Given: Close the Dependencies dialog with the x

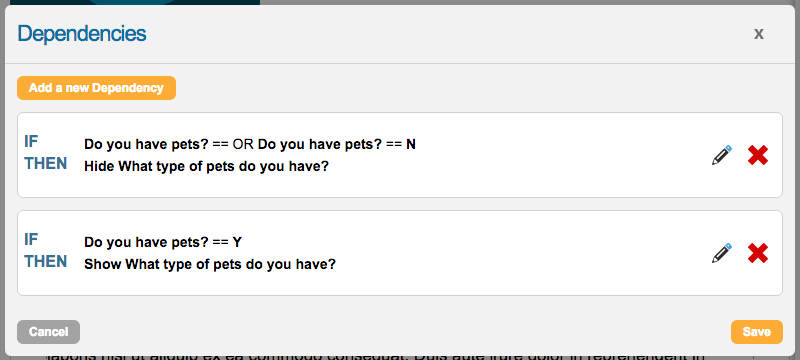Looking at the screenshot, I should coord(759,34).
